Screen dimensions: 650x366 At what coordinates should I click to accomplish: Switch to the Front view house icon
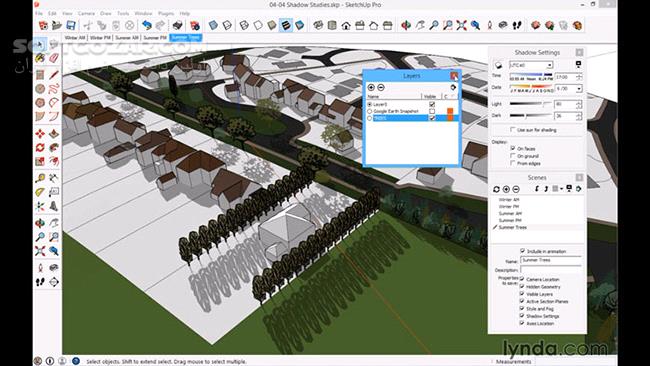346,25
